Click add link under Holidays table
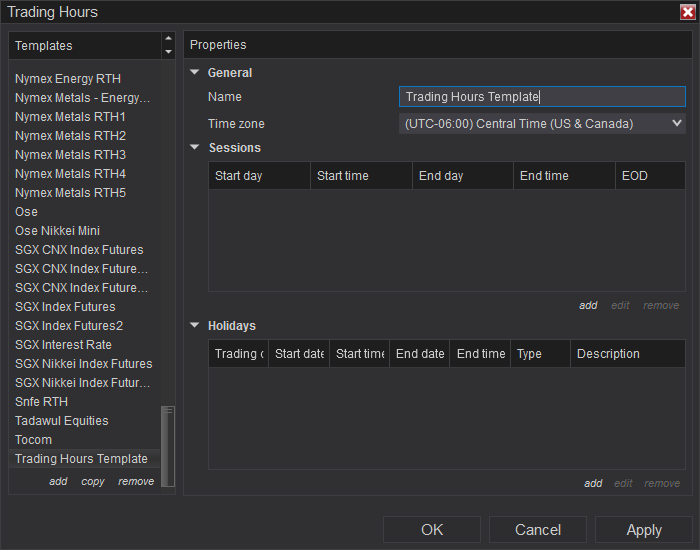Image resolution: width=700 pixels, height=550 pixels. point(593,483)
